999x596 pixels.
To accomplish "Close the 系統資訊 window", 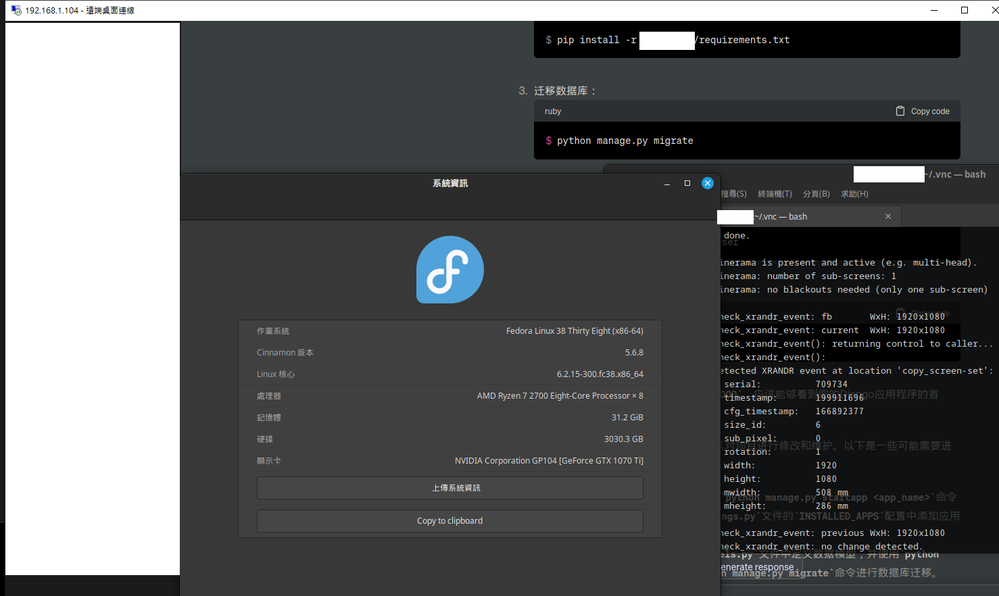I will pos(707,183).
